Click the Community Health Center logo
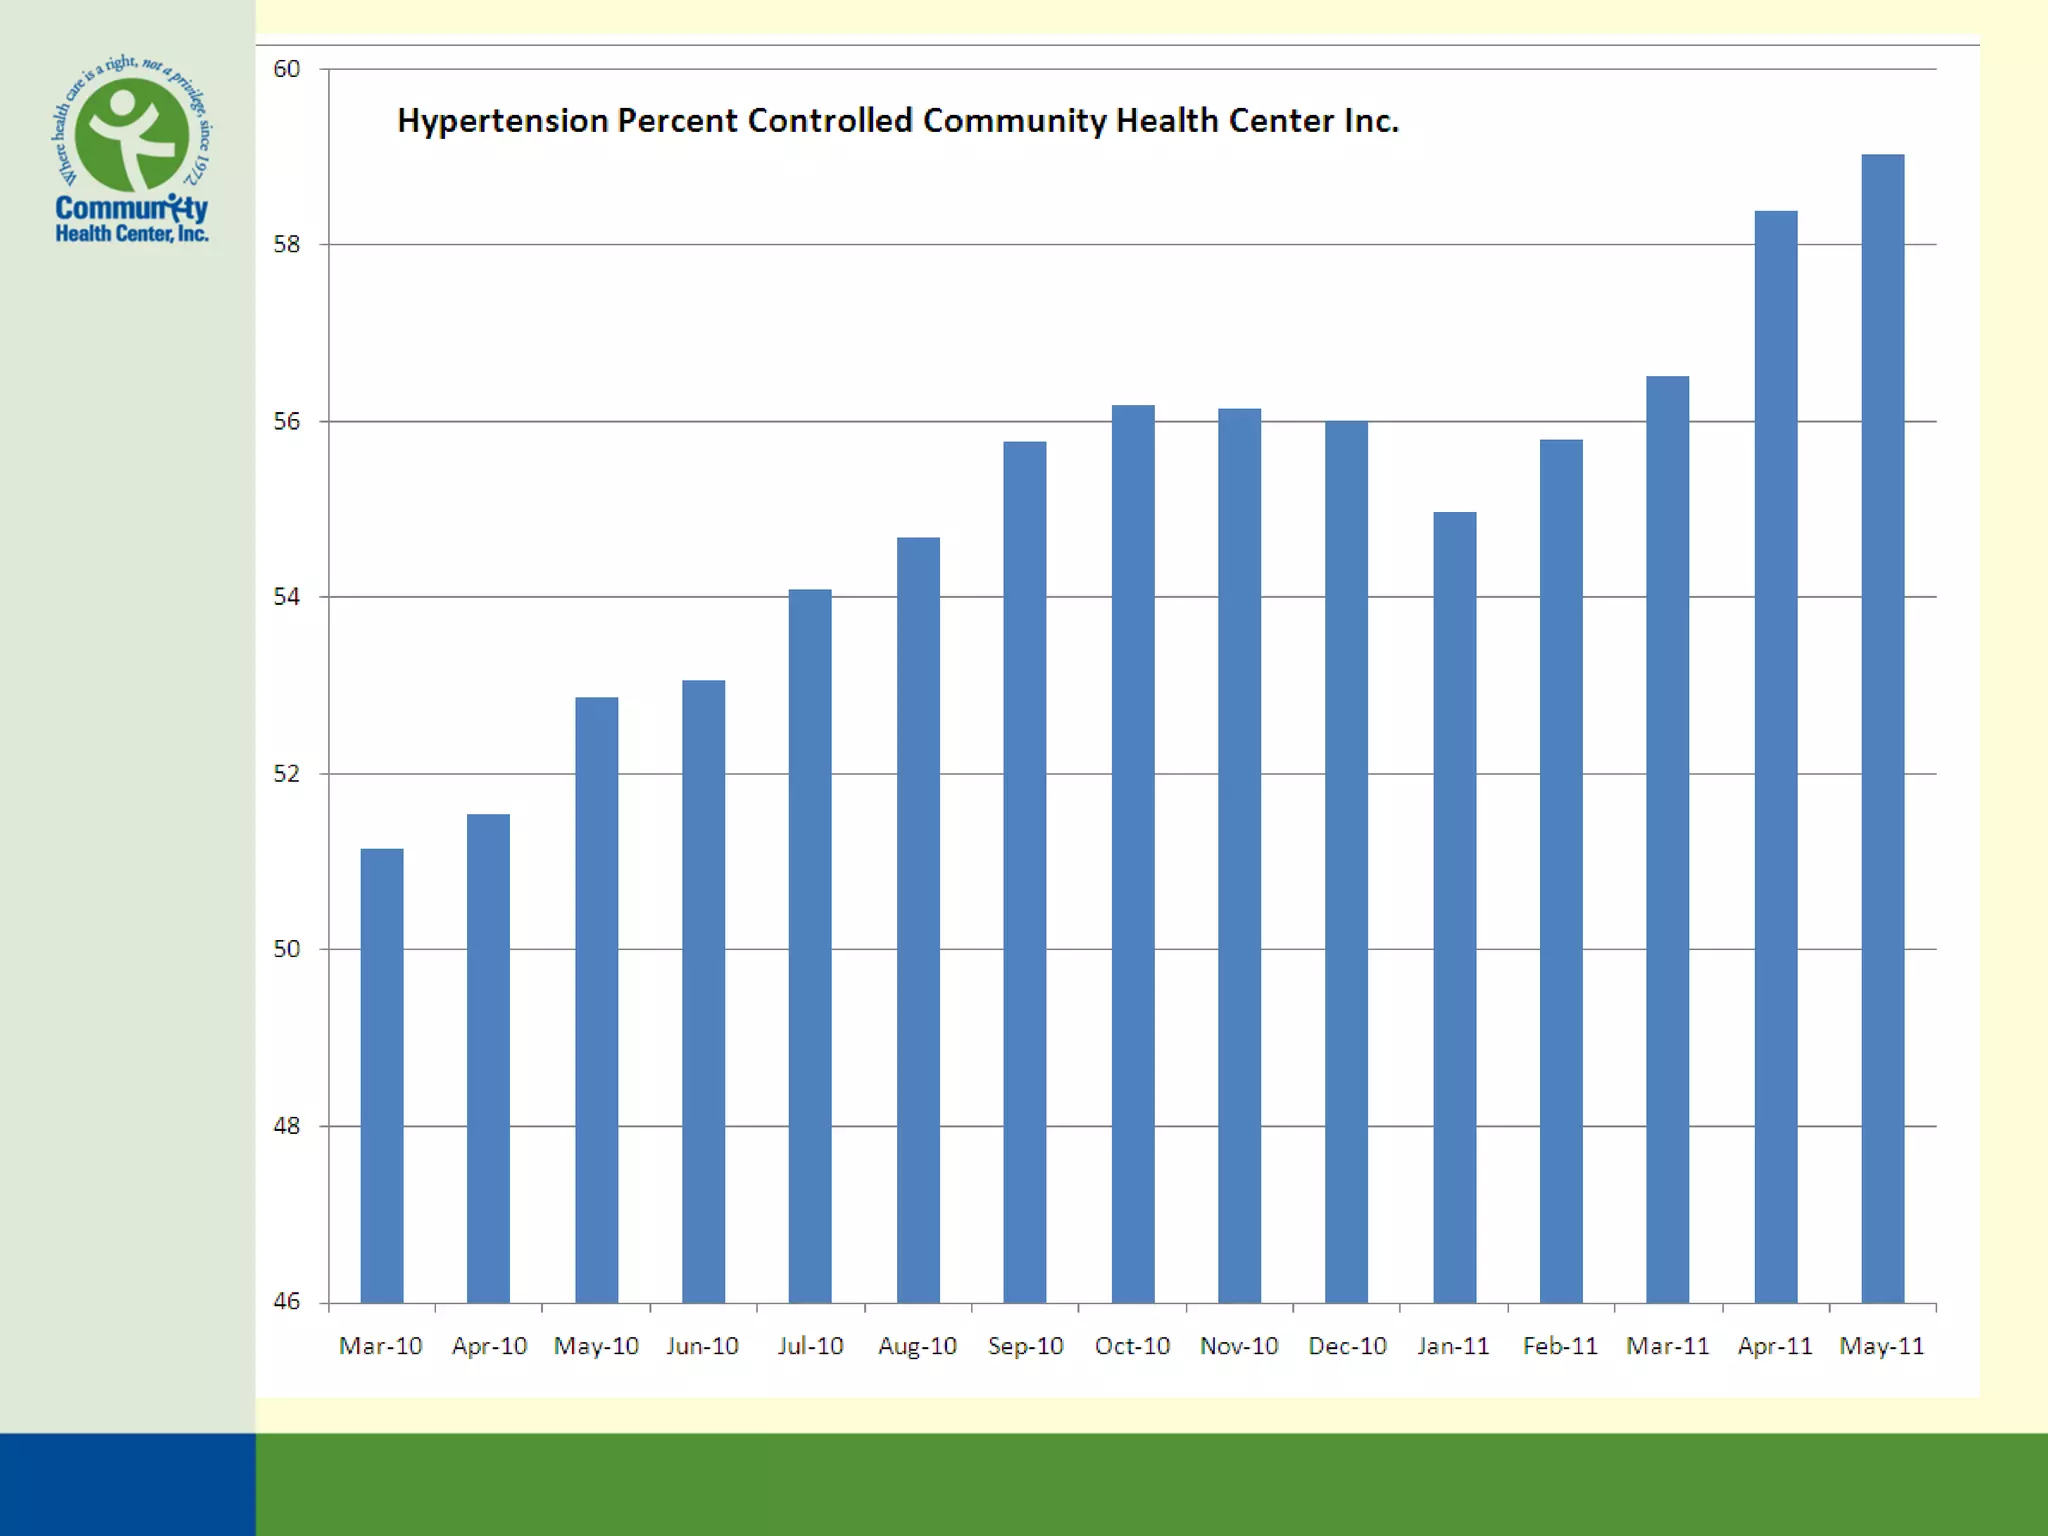Viewport: 2048px width, 1536px height. tap(131, 150)
